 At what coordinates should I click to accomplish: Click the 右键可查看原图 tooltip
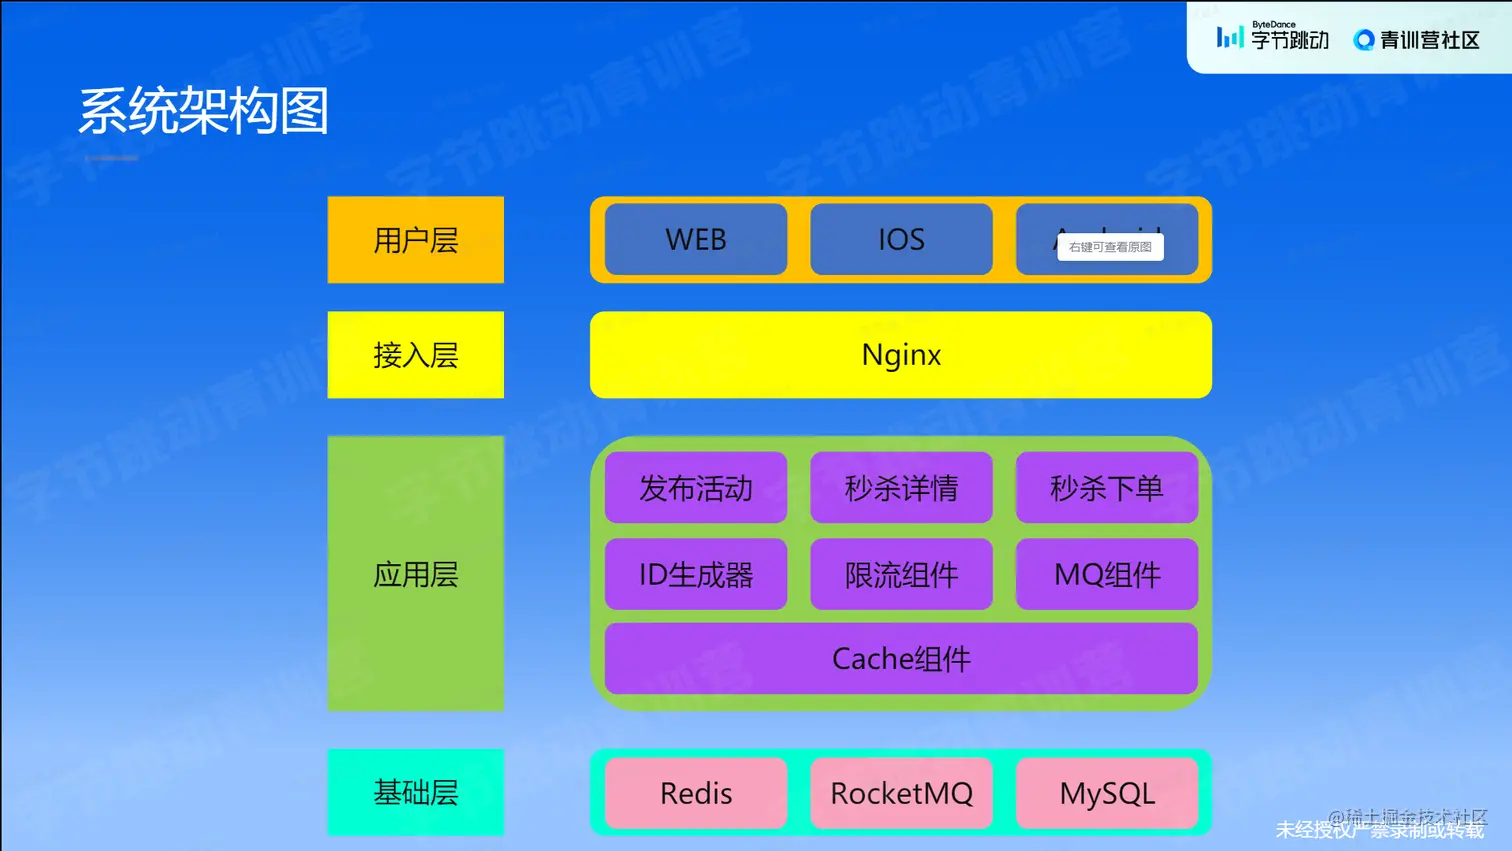[1110, 247]
